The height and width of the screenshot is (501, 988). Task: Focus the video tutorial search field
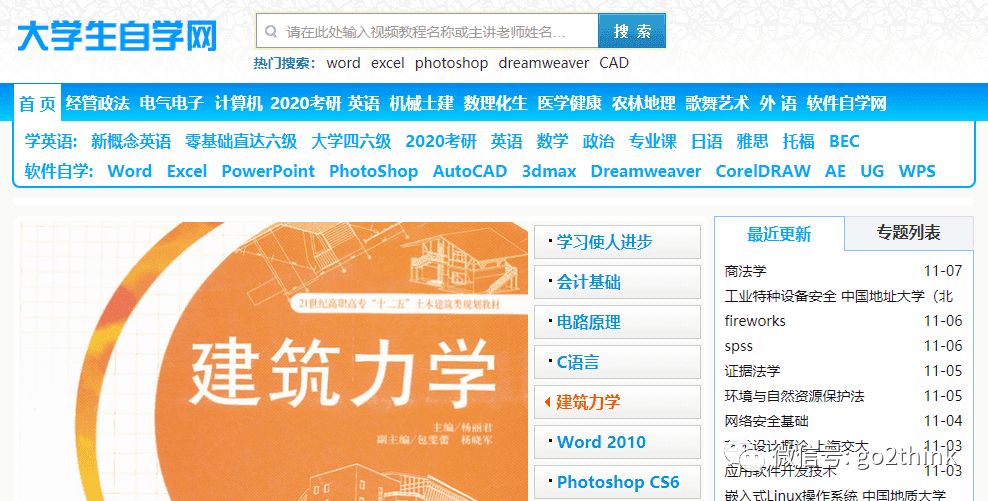click(x=427, y=31)
